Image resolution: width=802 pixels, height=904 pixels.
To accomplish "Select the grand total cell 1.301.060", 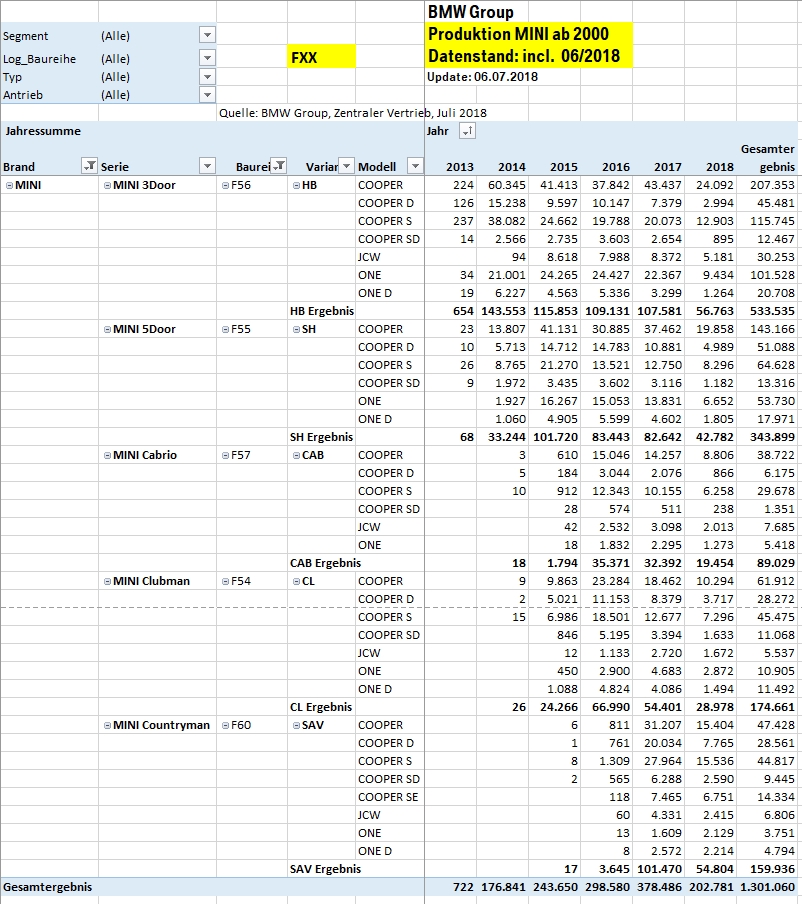I will click(x=767, y=887).
